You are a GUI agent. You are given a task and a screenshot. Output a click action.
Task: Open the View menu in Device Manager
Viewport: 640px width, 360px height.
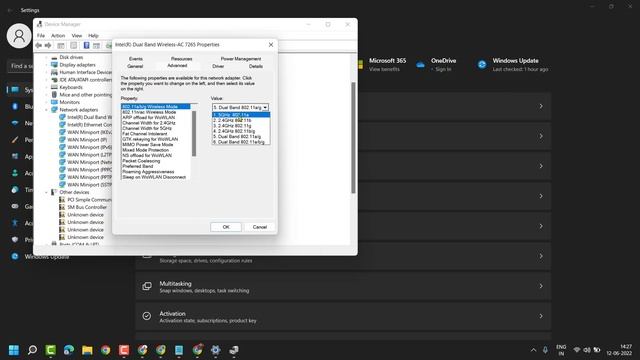click(77, 36)
